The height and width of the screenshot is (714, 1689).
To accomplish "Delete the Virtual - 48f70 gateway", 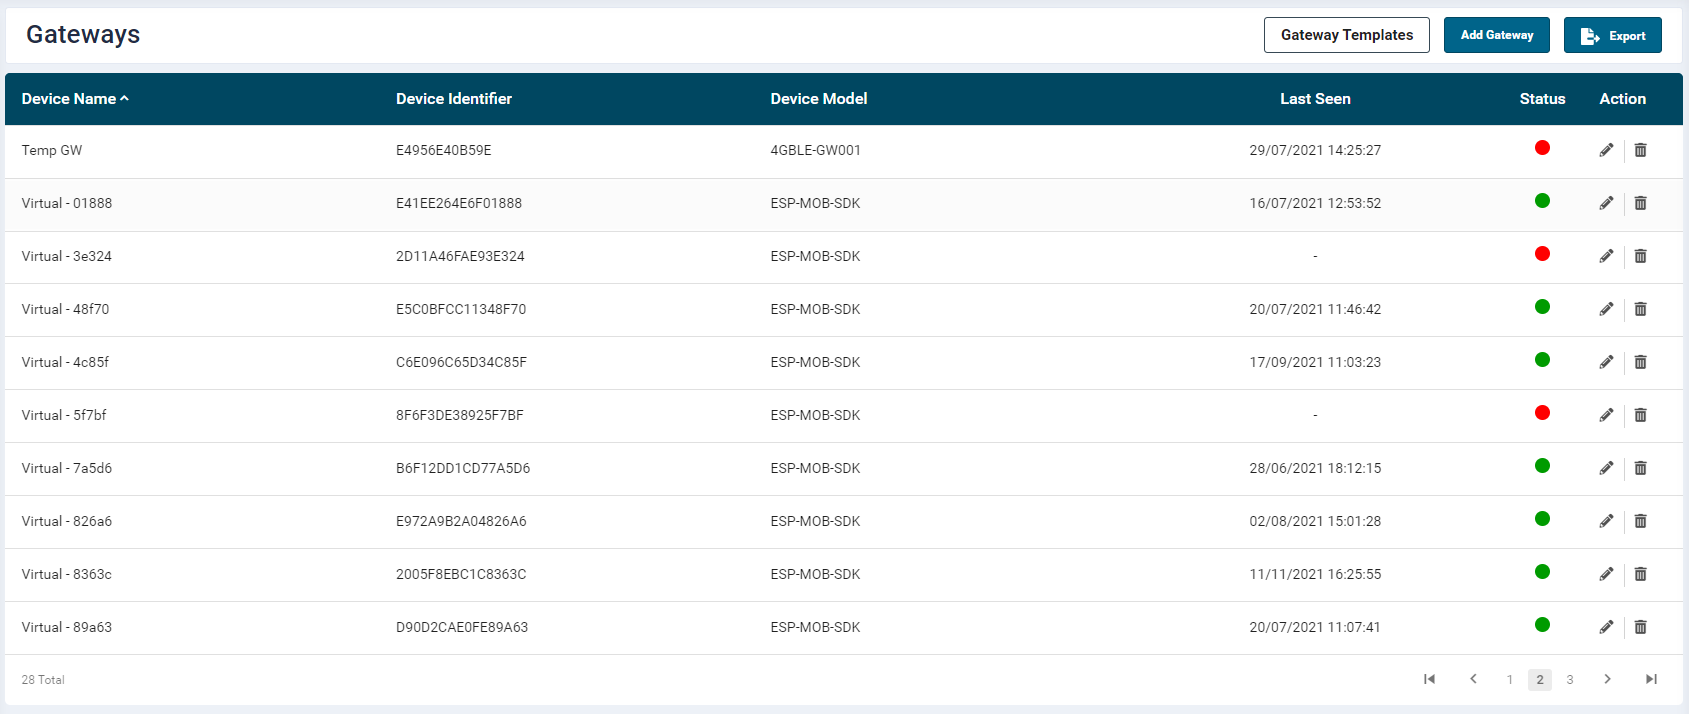I will pyautogui.click(x=1640, y=309).
